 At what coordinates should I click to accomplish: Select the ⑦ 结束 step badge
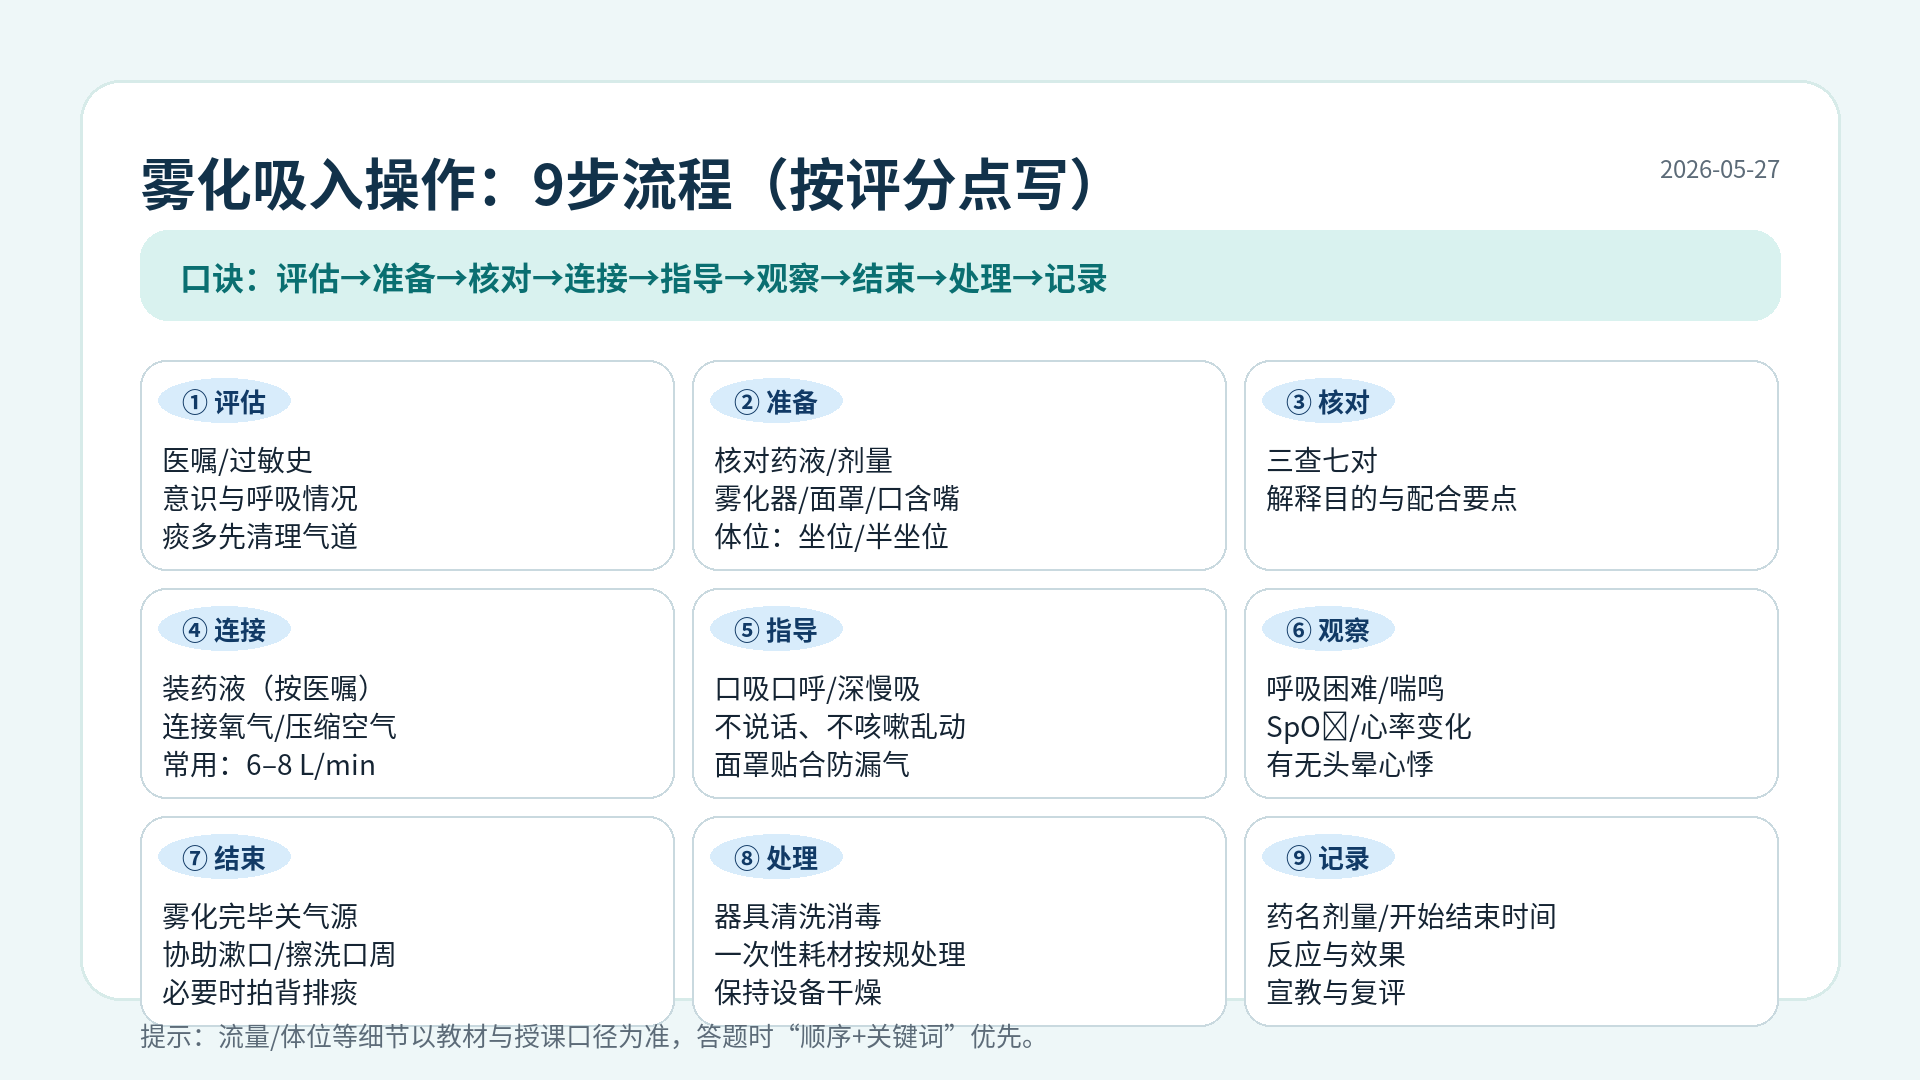(224, 858)
